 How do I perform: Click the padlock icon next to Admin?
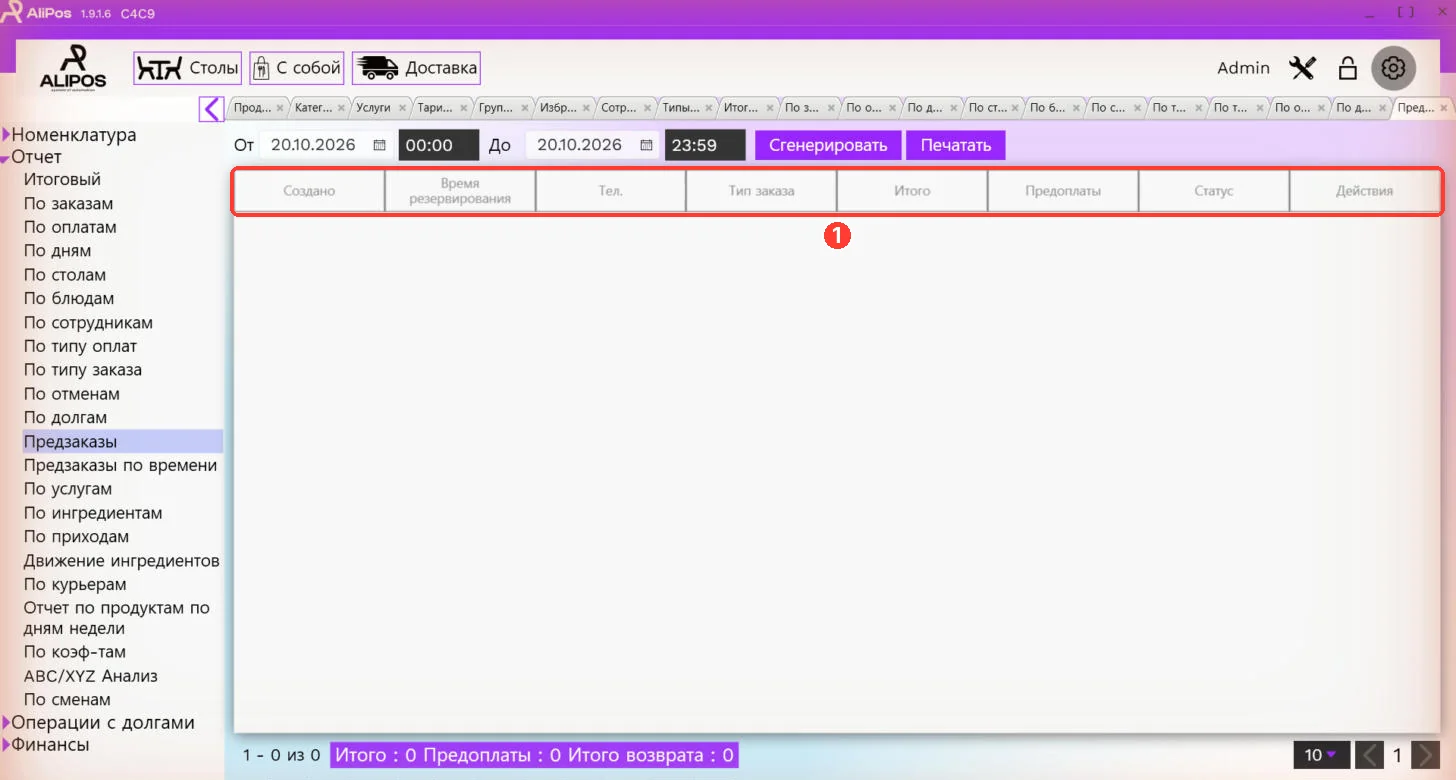(x=1348, y=68)
